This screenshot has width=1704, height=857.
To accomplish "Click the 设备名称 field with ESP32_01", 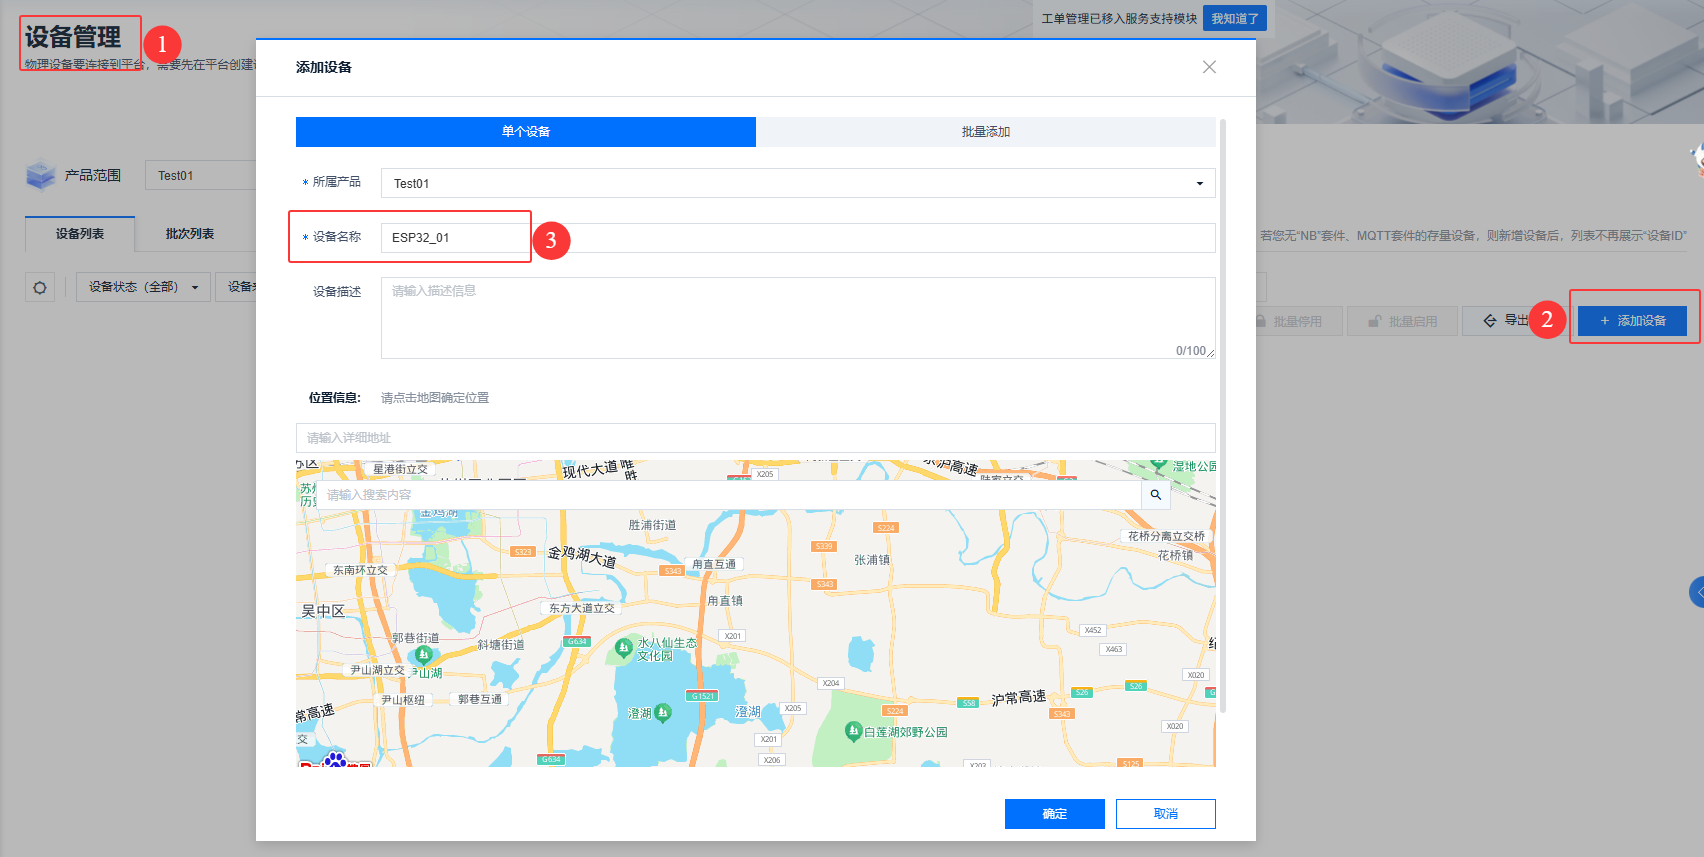I will pos(798,238).
